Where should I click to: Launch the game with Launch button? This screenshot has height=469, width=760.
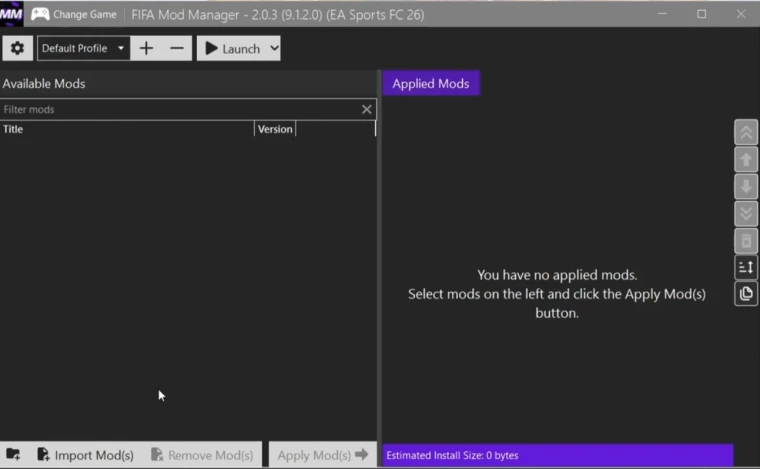[233, 48]
